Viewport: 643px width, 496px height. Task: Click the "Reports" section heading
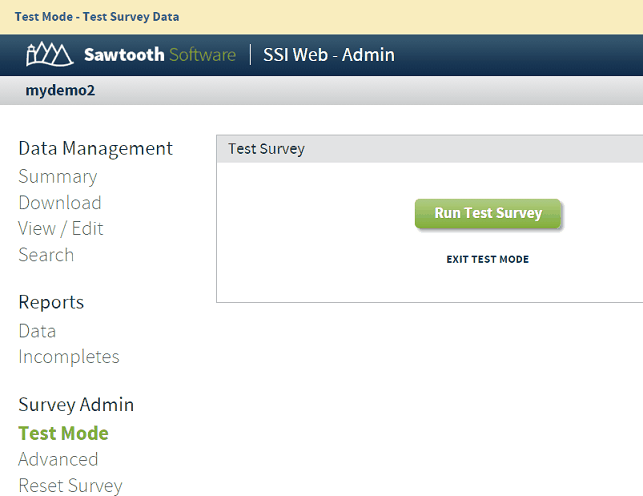click(51, 303)
